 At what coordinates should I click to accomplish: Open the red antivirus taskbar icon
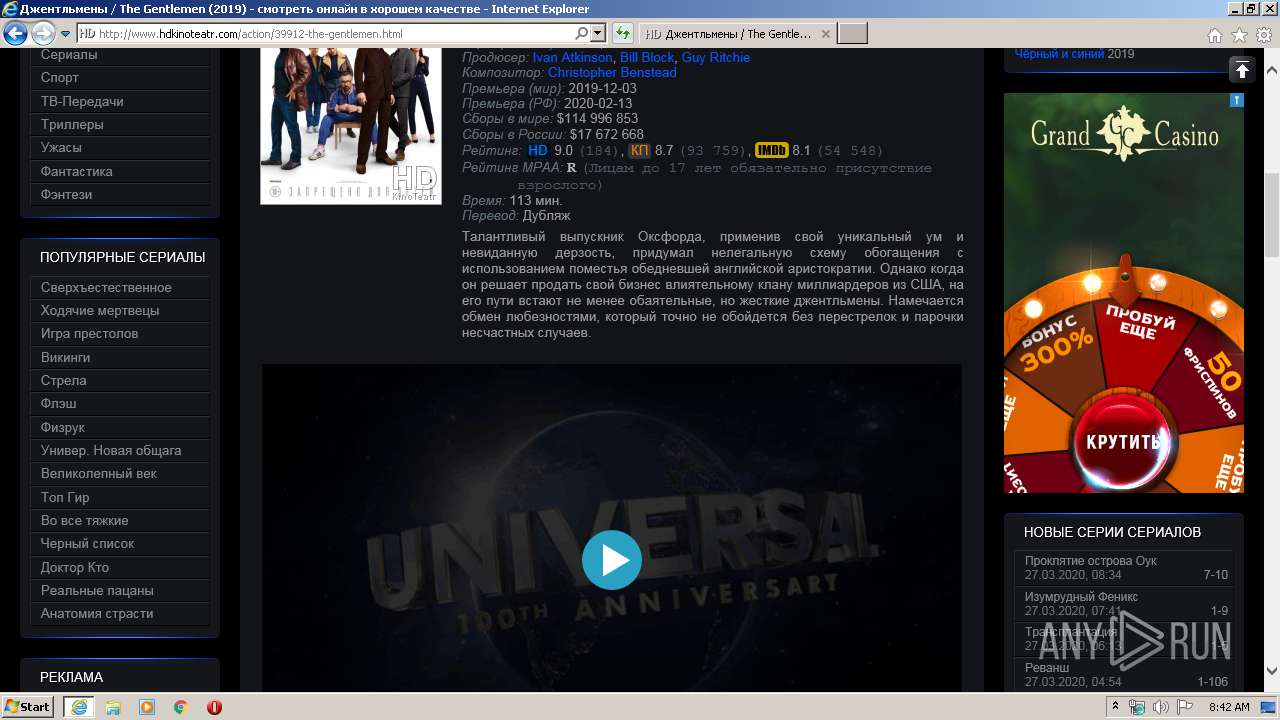point(214,707)
